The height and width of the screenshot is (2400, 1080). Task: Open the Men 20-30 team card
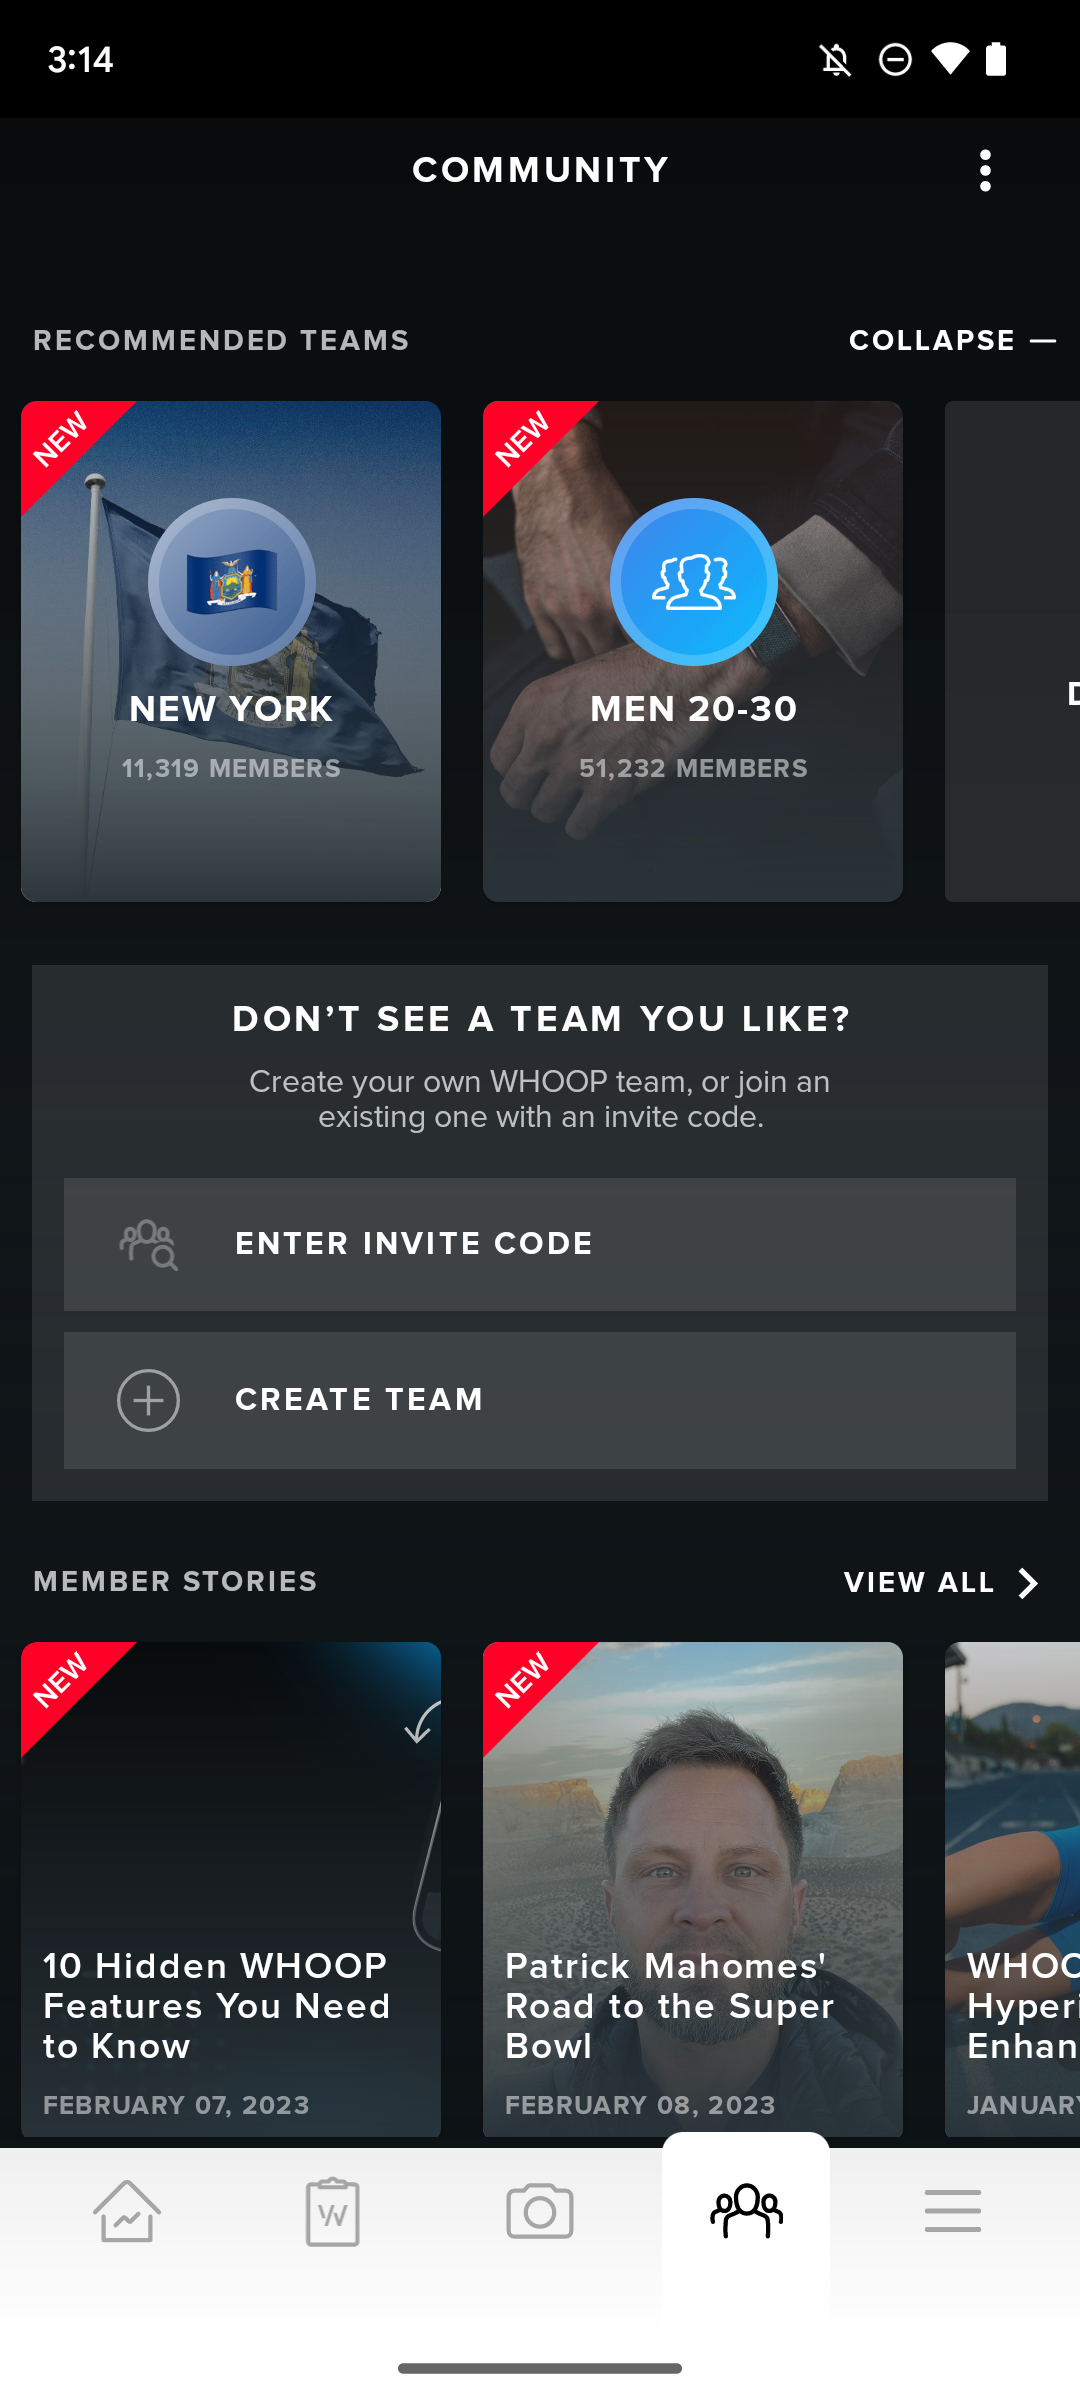(x=693, y=651)
